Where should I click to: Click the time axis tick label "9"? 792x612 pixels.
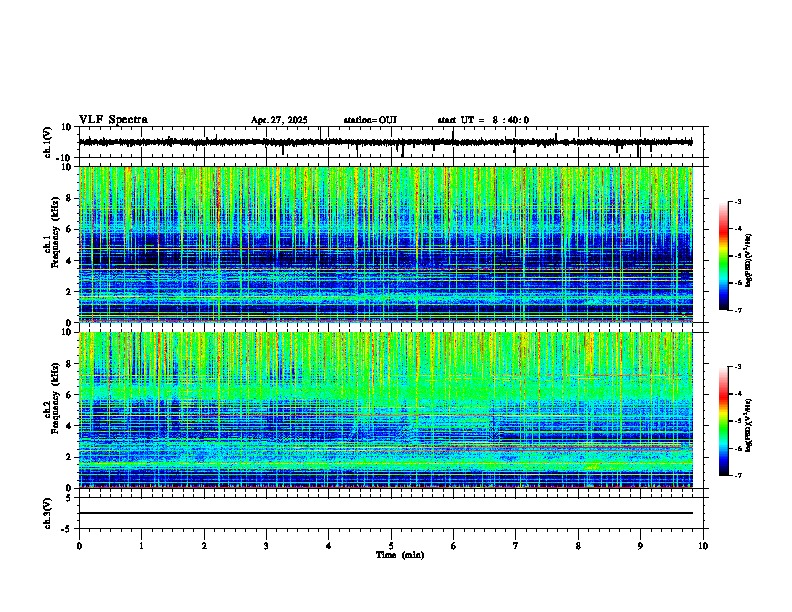point(640,546)
